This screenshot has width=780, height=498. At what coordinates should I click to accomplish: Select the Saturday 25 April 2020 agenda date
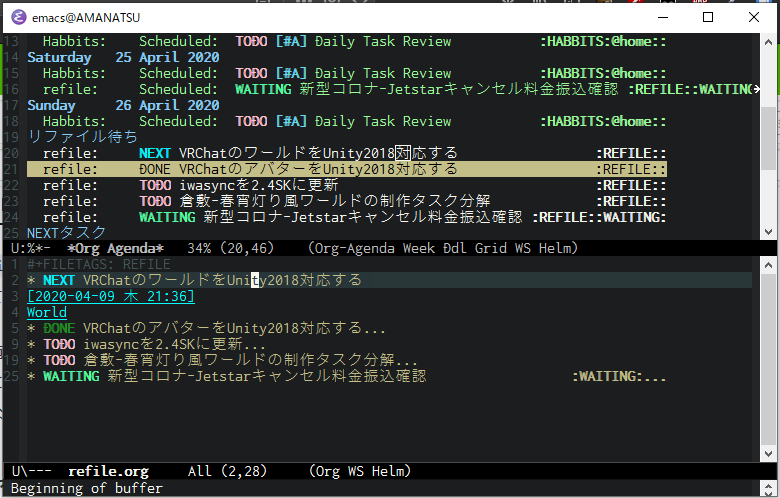pyautogui.click(x=123, y=58)
